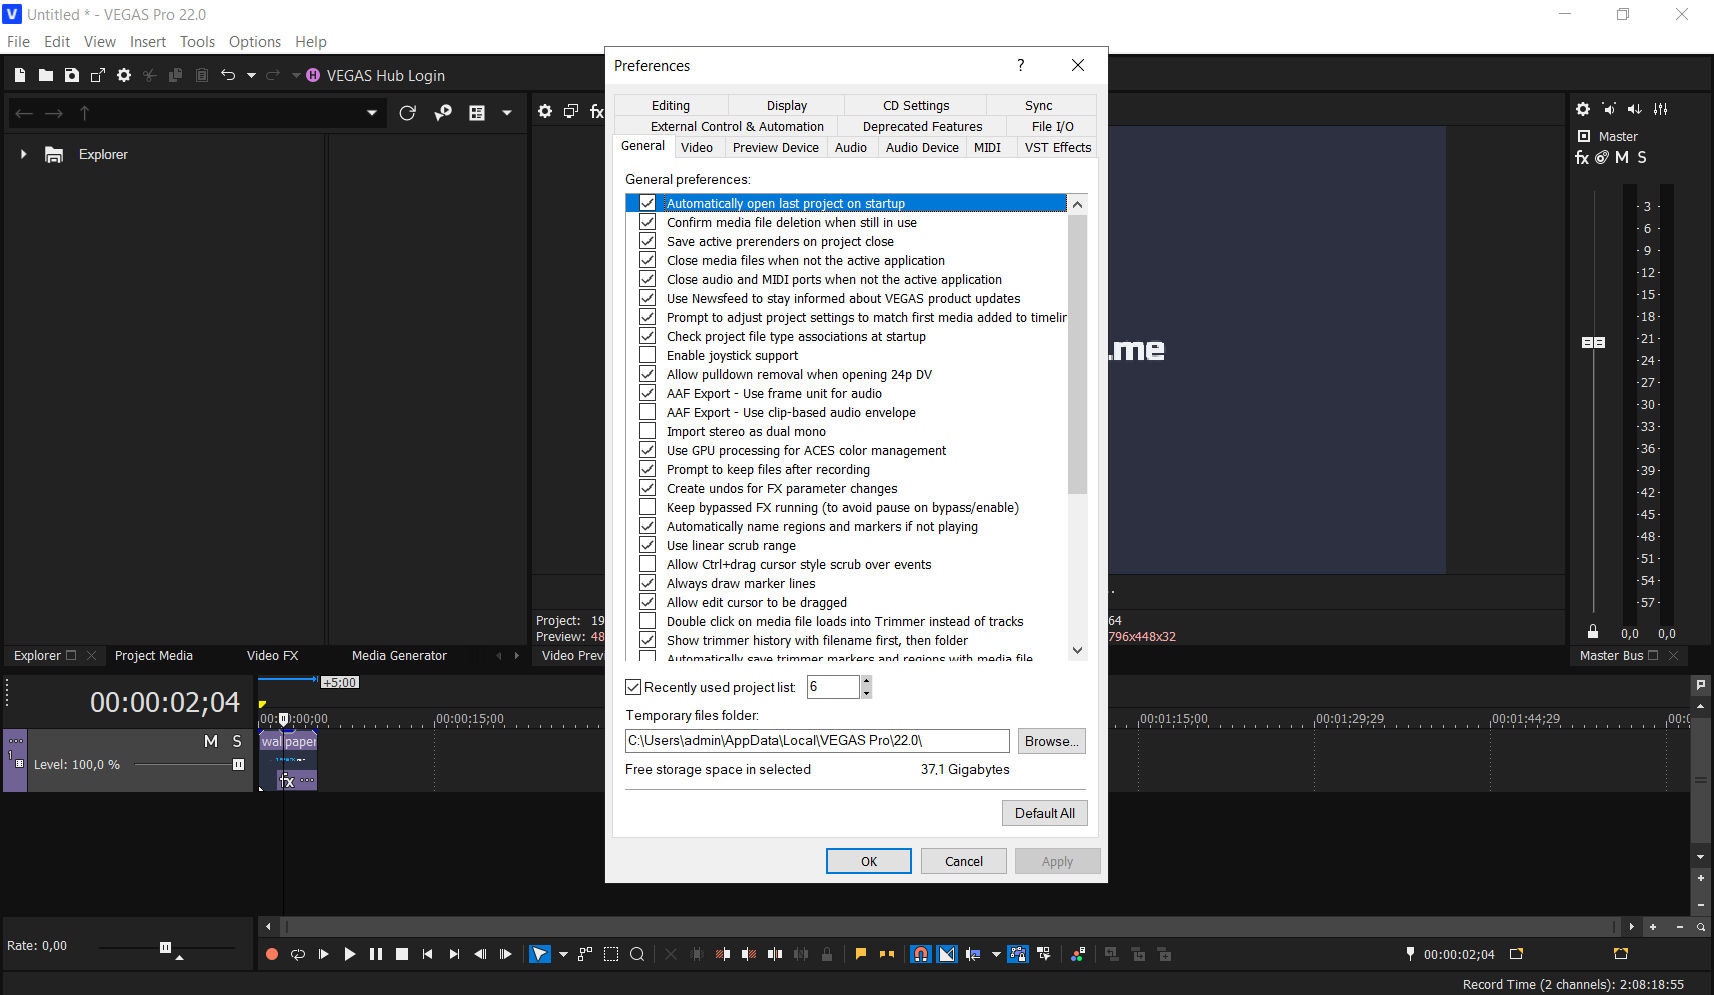Screen dimensions: 1714x995
Task: Switch to the Editing preferences tab
Action: click(671, 105)
